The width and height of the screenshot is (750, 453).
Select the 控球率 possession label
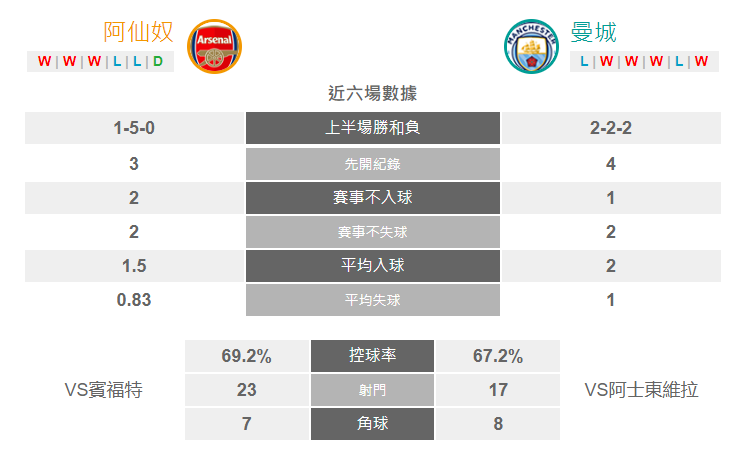pos(373,356)
